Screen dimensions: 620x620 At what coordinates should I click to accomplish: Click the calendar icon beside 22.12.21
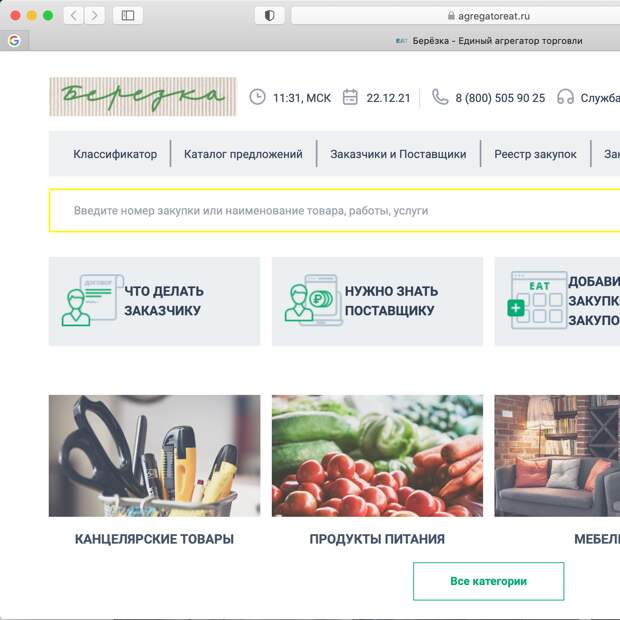click(x=350, y=97)
